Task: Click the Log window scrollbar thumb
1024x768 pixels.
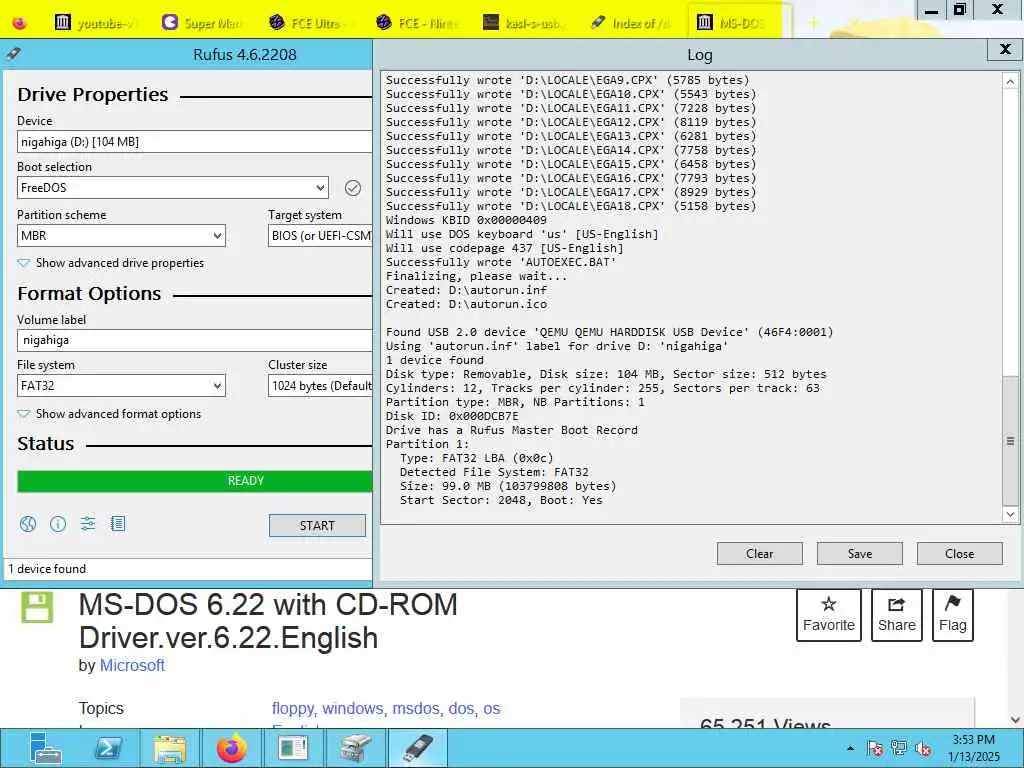Action: (x=1010, y=441)
